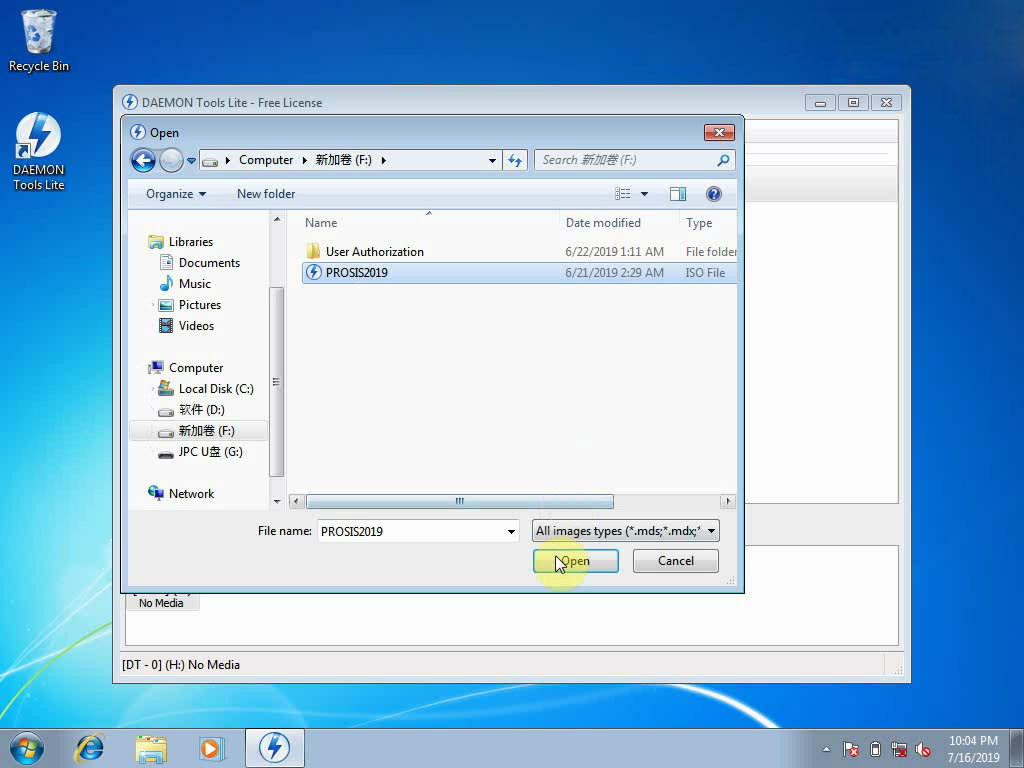Open the File name history dropdown

point(511,531)
